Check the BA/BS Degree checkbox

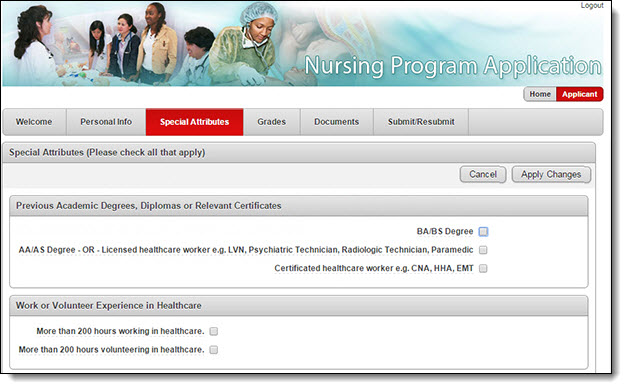pyautogui.click(x=483, y=231)
